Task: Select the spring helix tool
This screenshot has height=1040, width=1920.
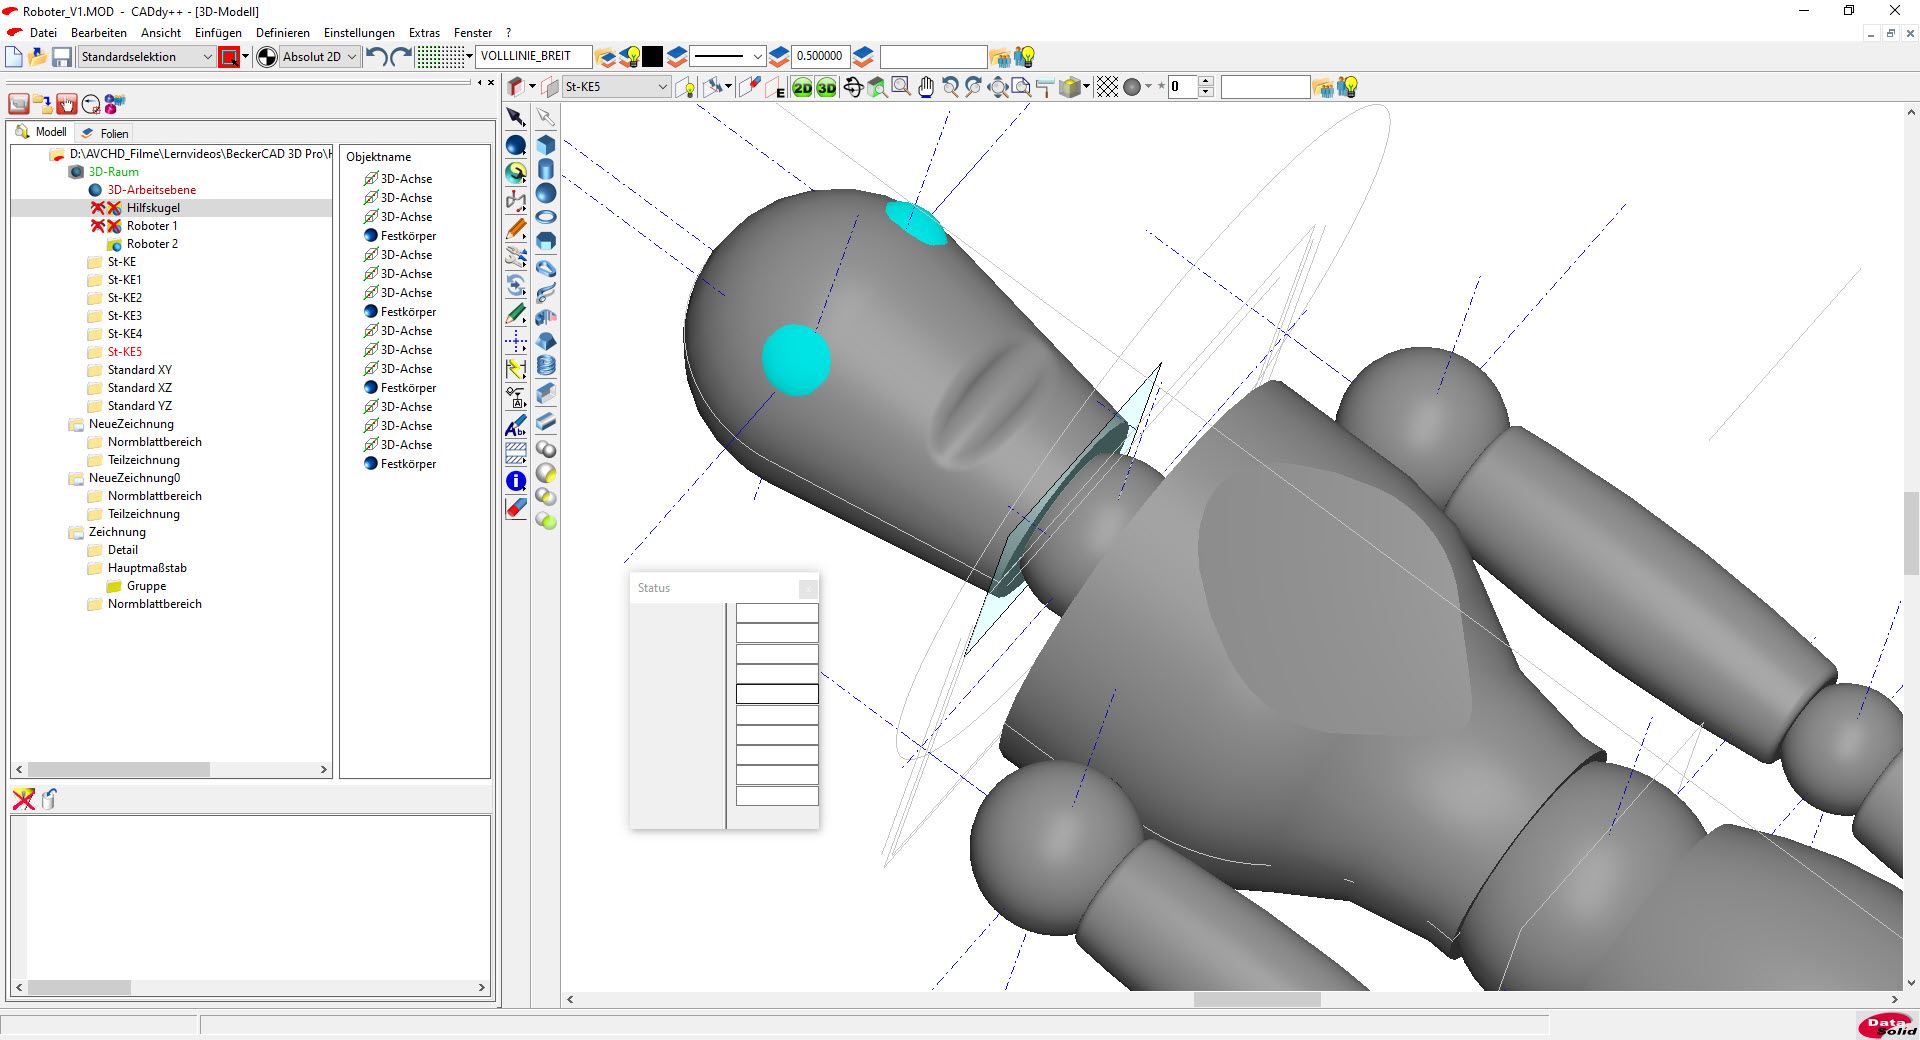Action: click(546, 365)
